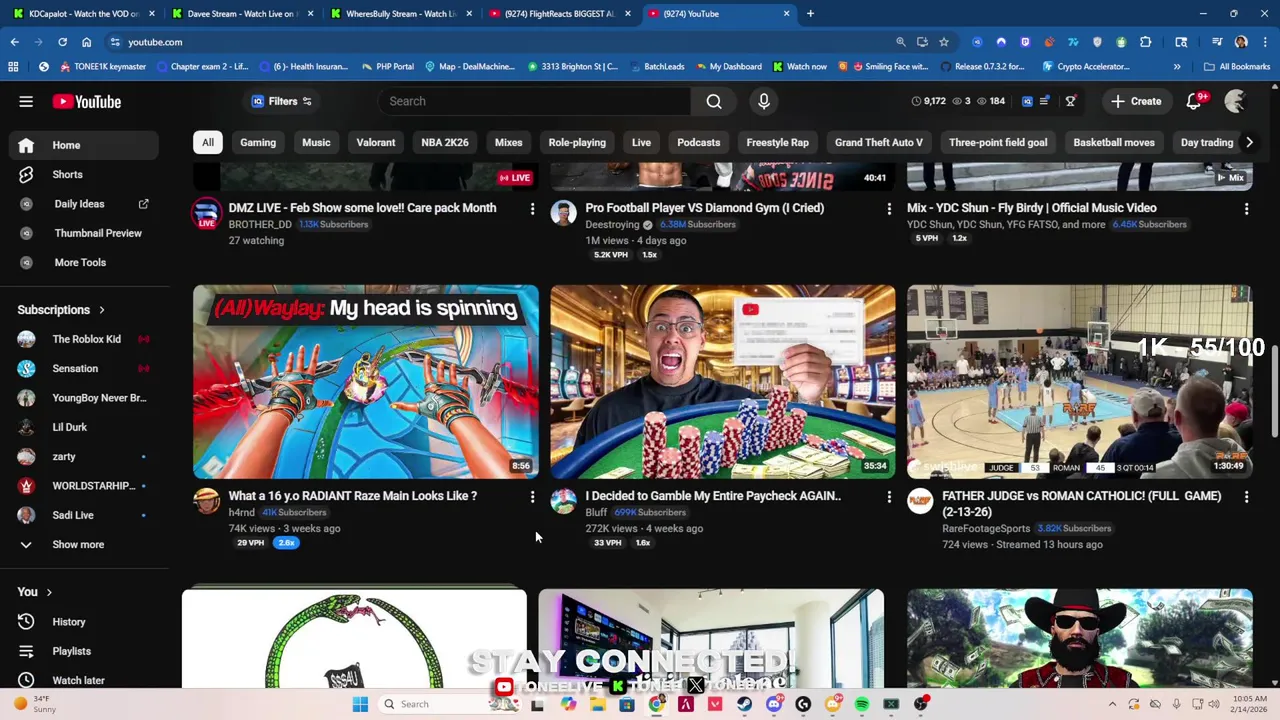Select the Freestyle Rap chip

(777, 142)
